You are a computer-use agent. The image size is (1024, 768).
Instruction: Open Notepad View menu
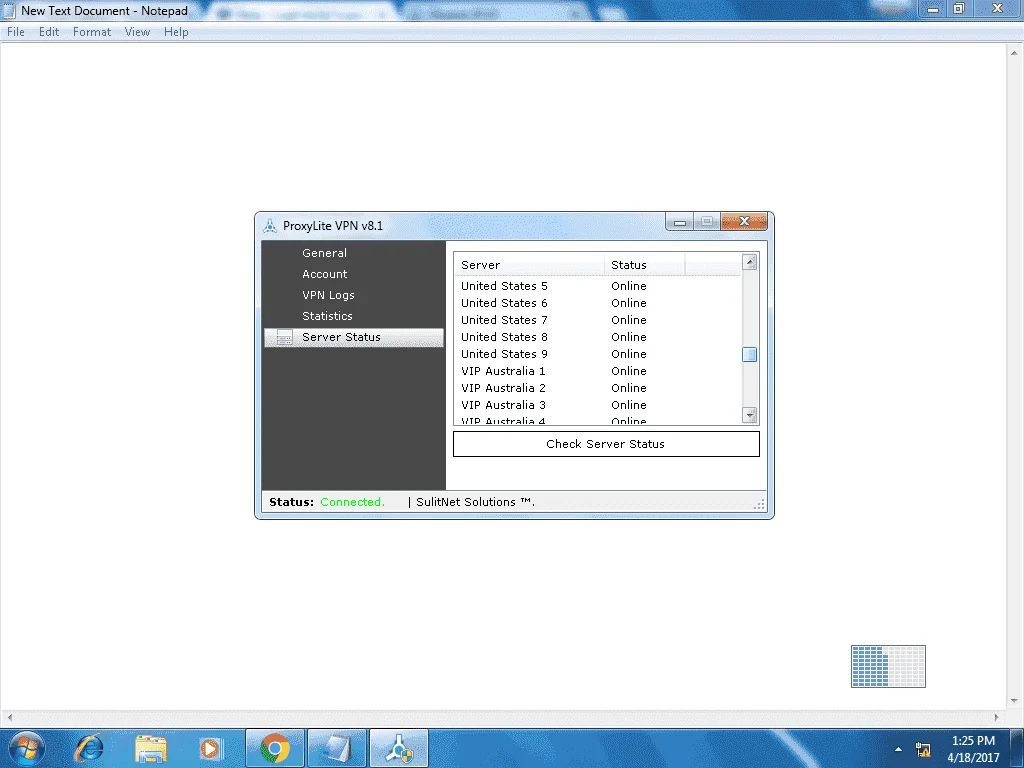coord(137,31)
